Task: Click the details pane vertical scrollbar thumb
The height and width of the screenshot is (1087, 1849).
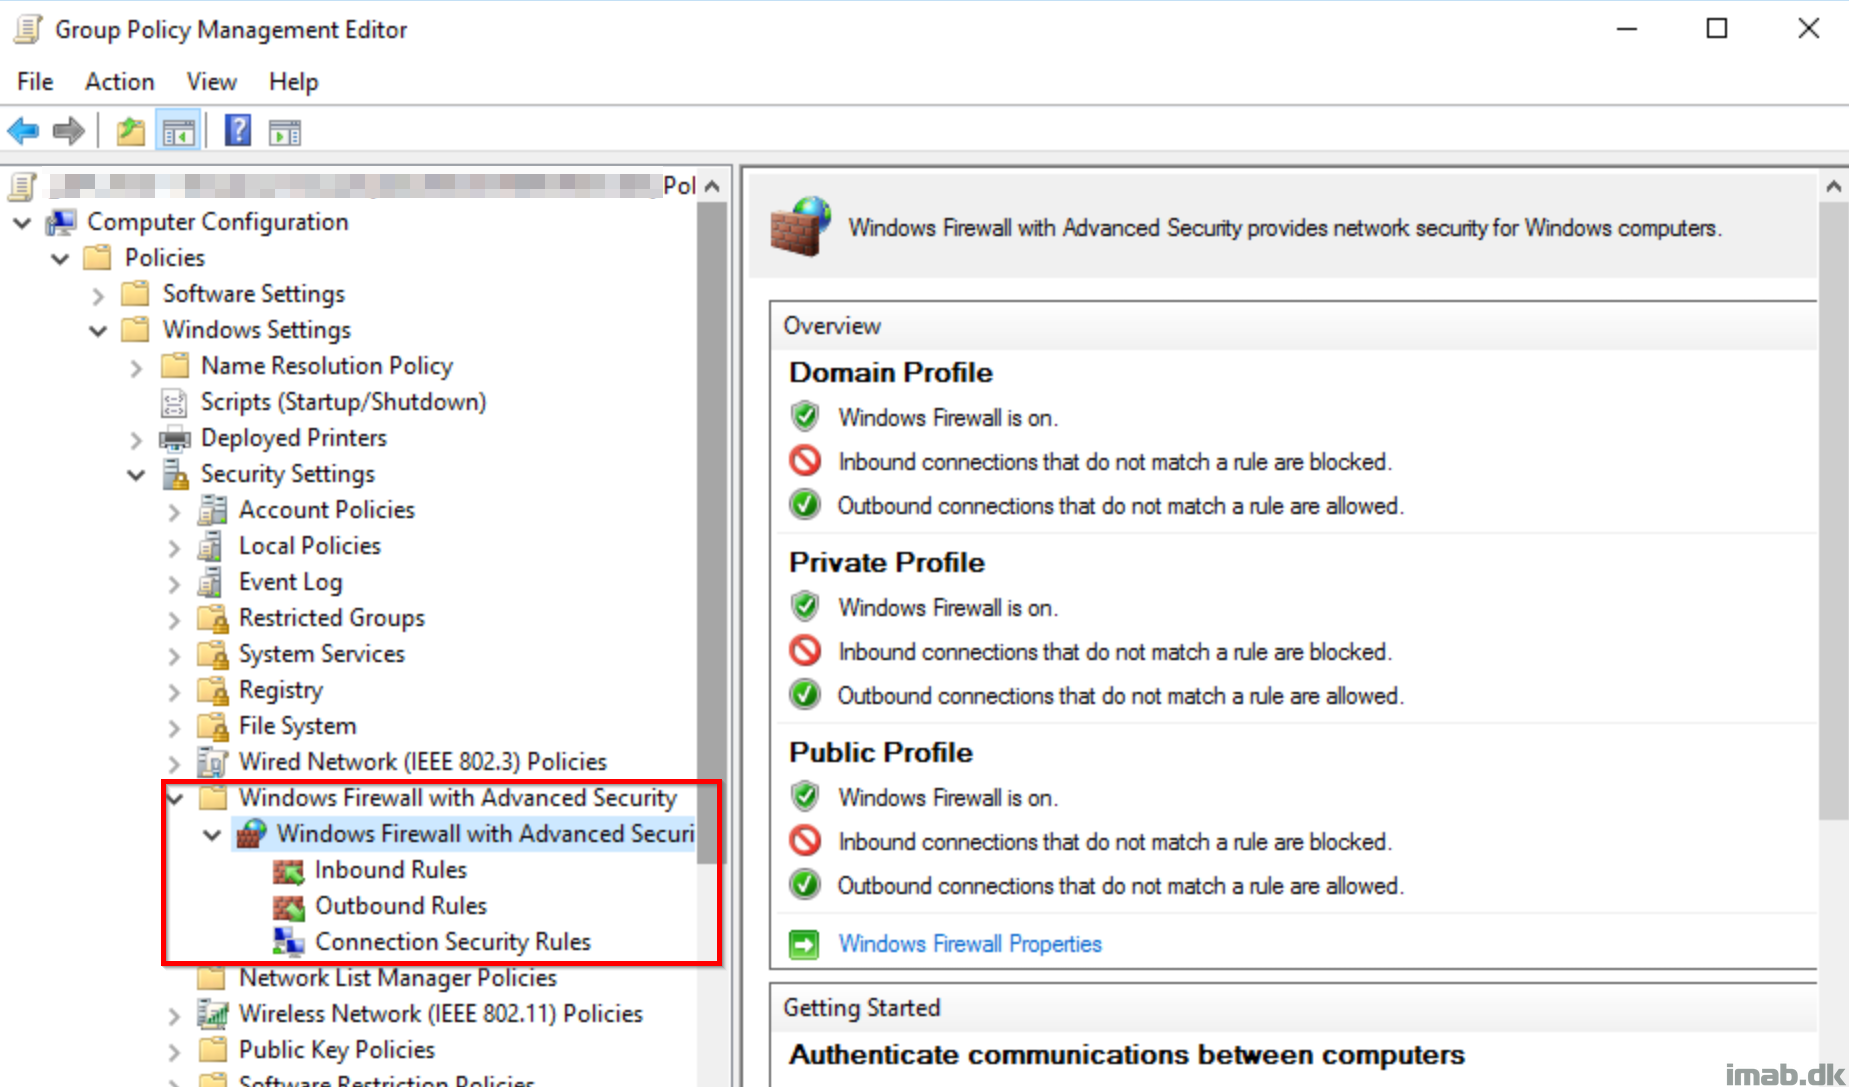Action: click(x=1833, y=510)
